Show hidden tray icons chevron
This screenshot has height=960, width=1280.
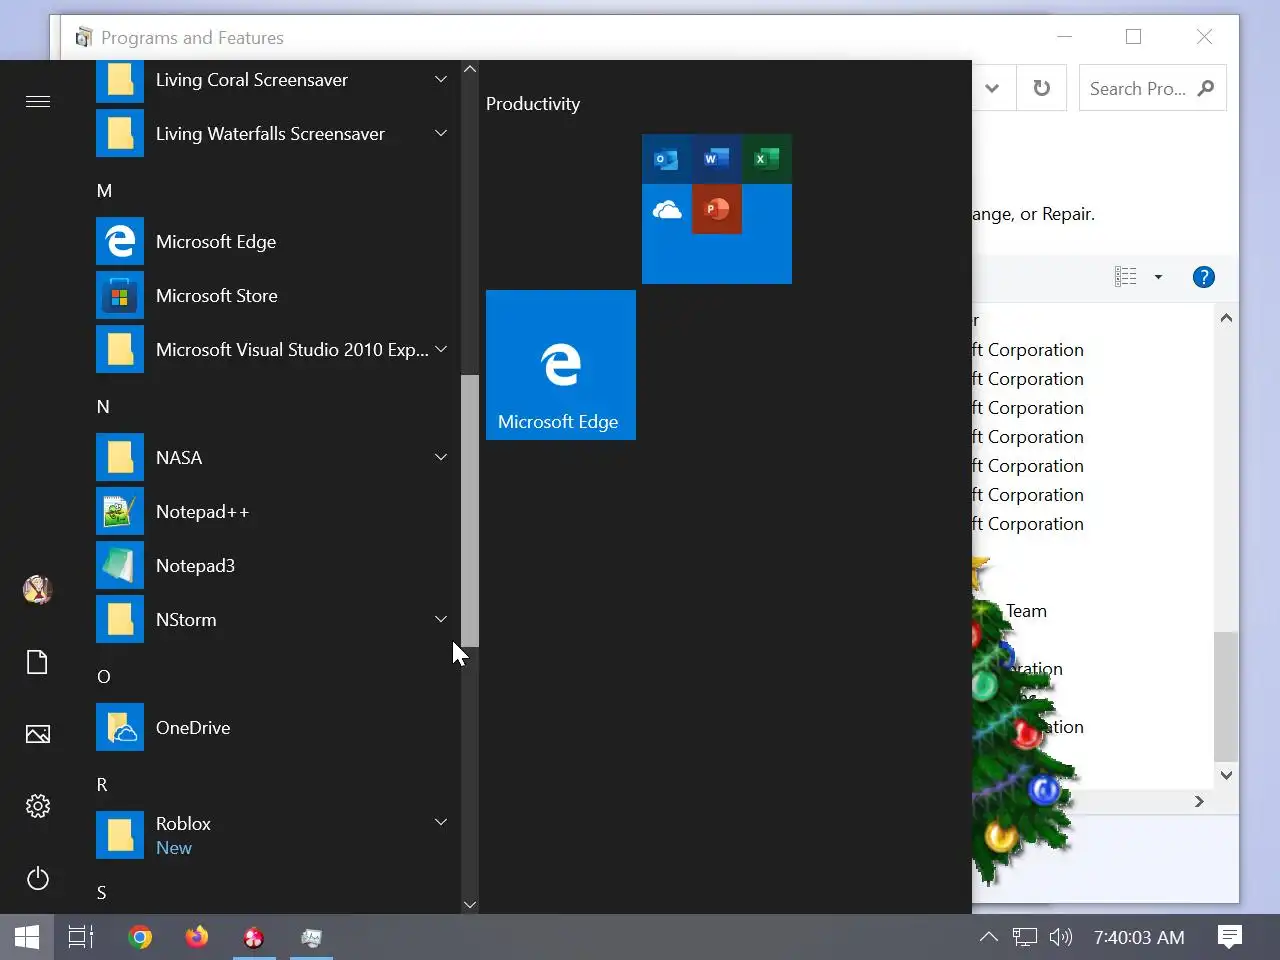pos(988,937)
